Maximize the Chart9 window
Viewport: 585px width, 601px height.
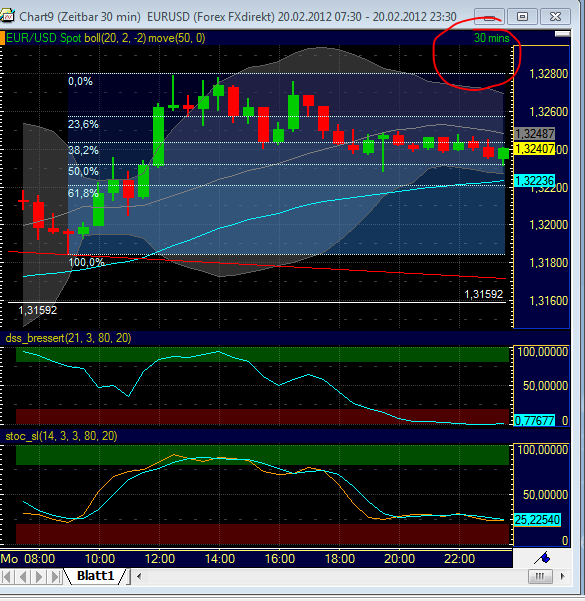[522, 17]
